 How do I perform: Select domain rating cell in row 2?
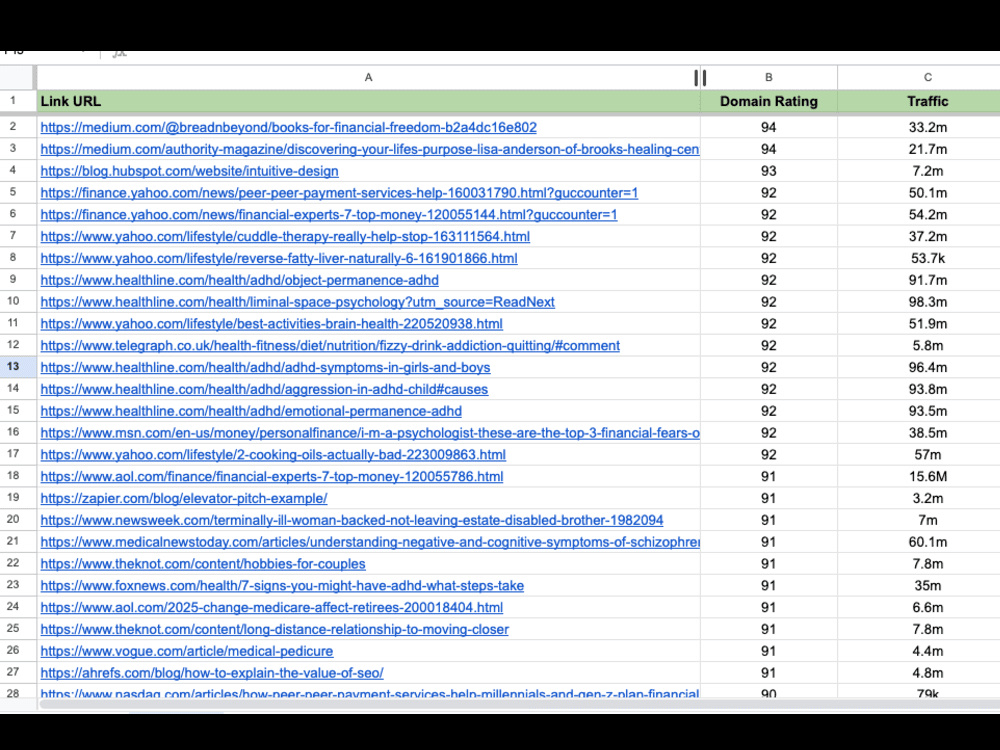click(x=768, y=128)
